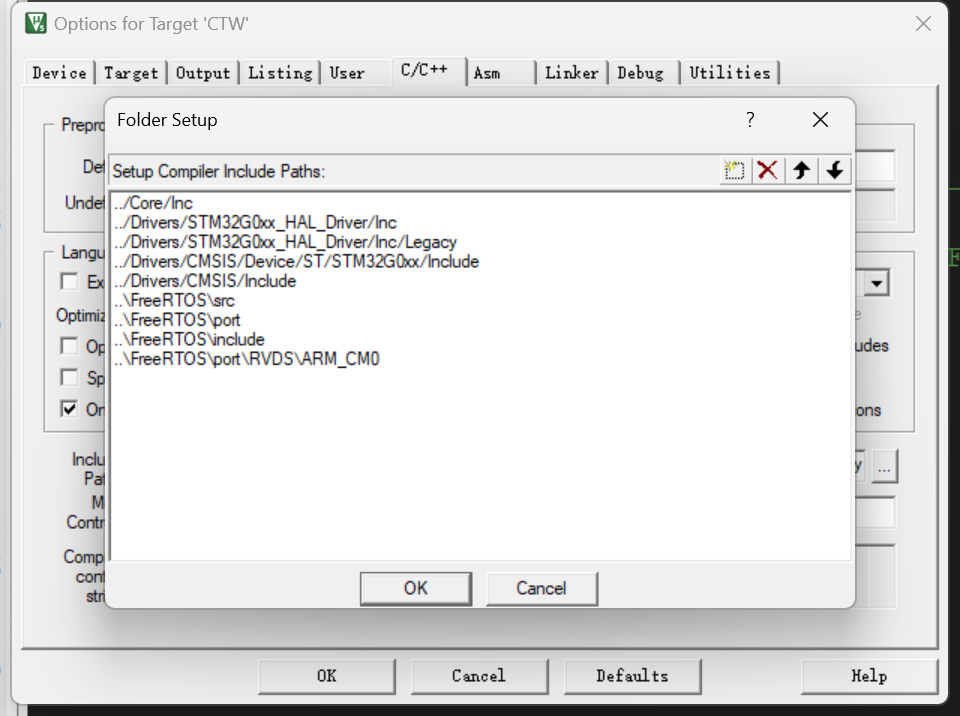Click the Help button
Screen dimensions: 960x716
click(x=869, y=676)
